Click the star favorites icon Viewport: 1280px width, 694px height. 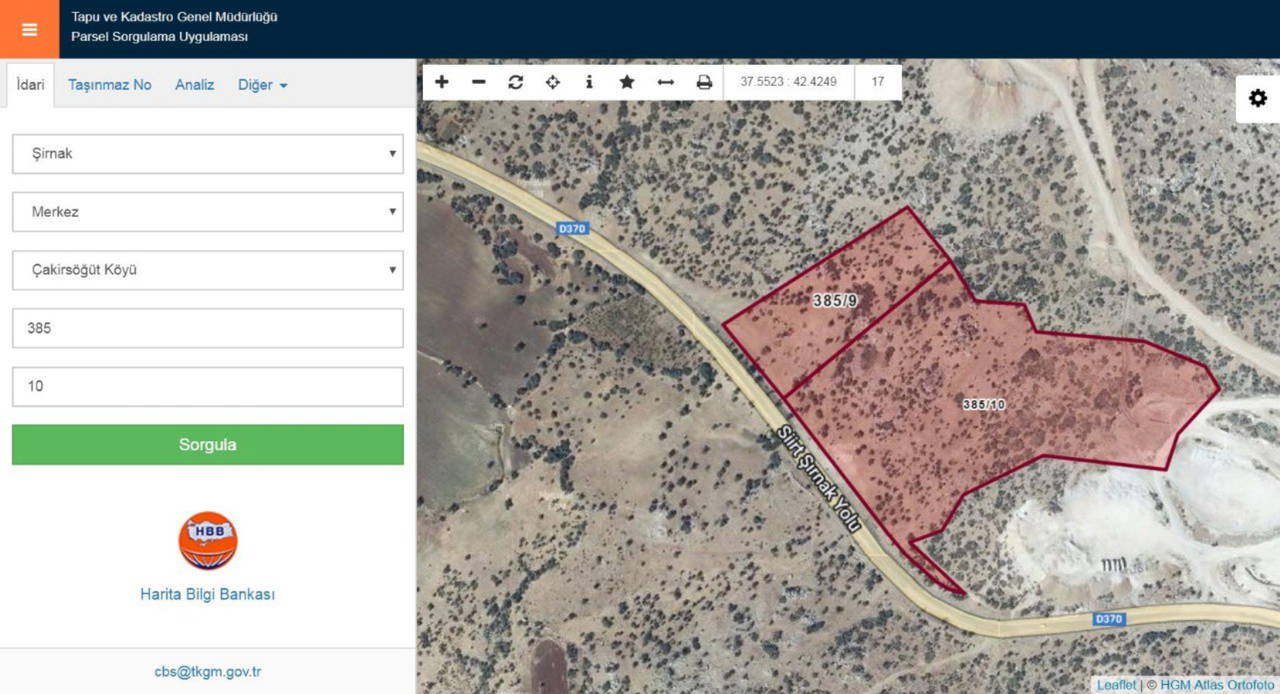[x=627, y=82]
